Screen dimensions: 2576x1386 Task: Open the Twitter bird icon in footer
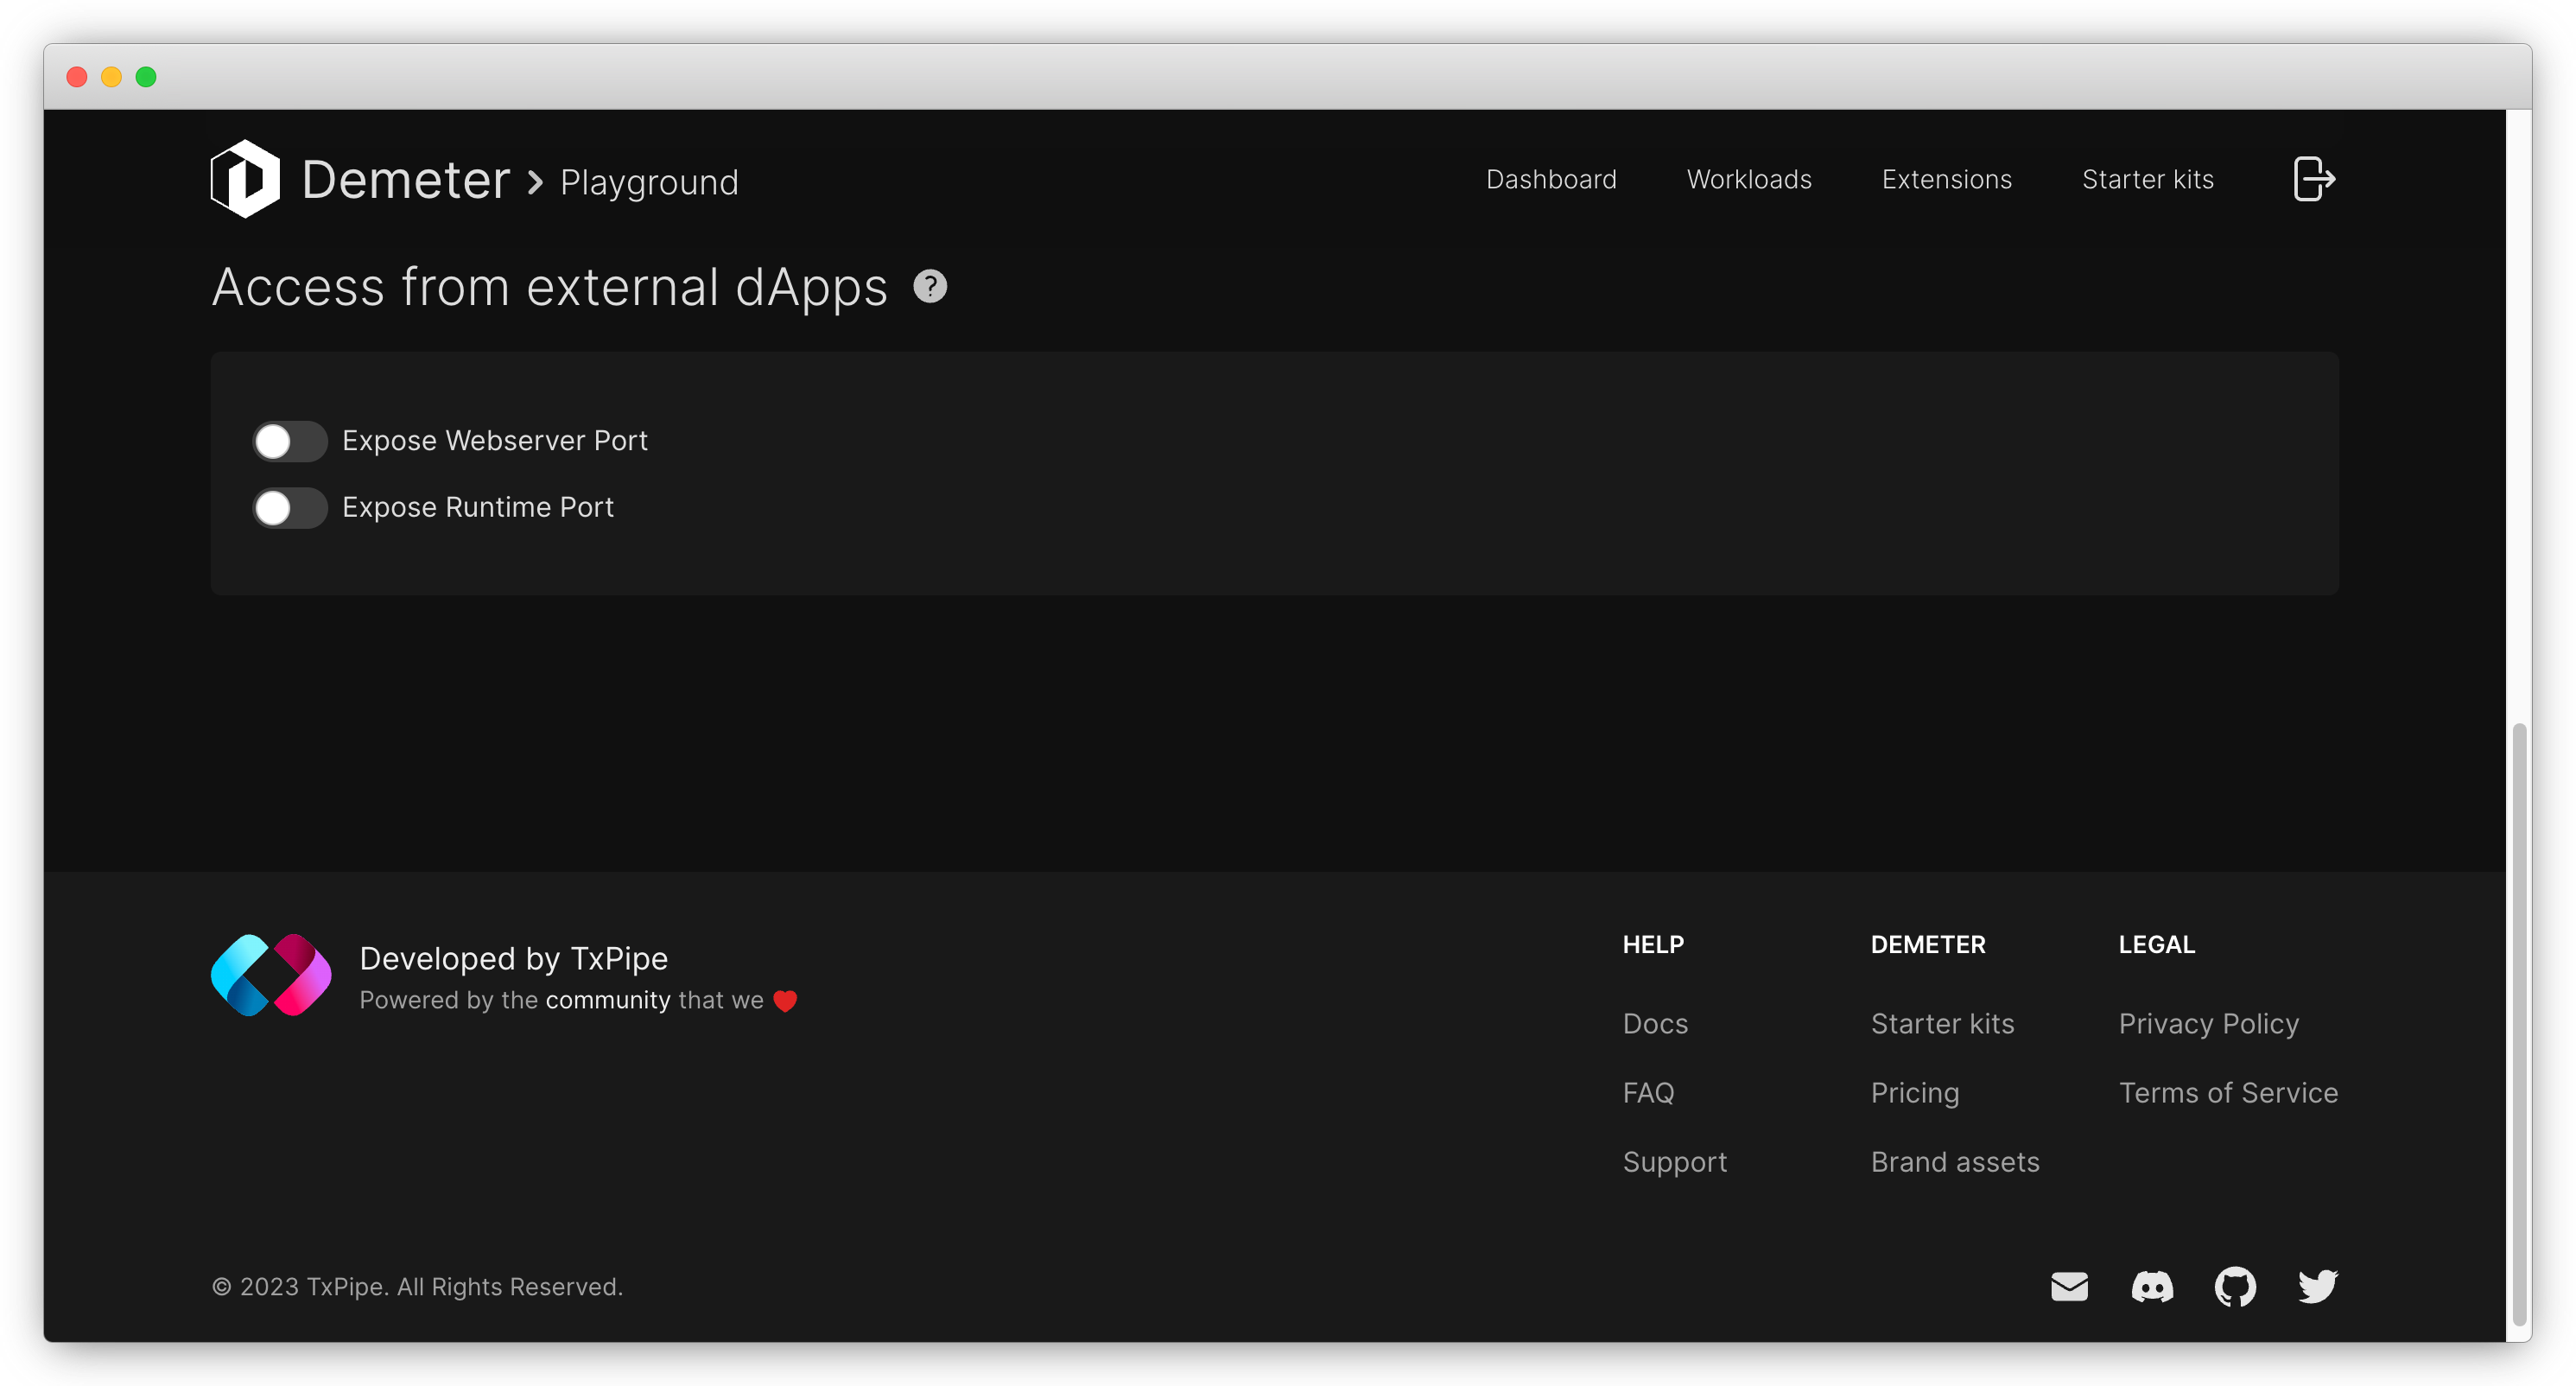[2317, 1287]
